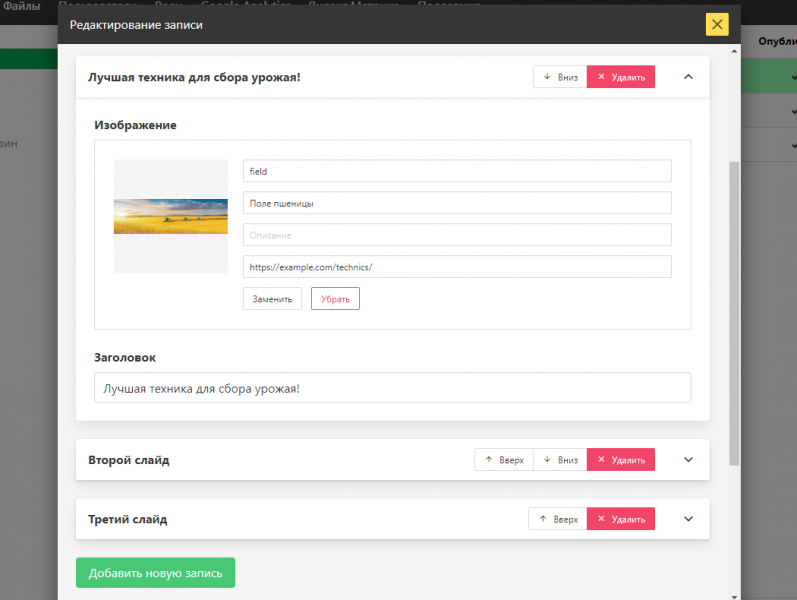Click Заменить to replace the image
This screenshot has height=600, width=797.
pyautogui.click(x=272, y=299)
